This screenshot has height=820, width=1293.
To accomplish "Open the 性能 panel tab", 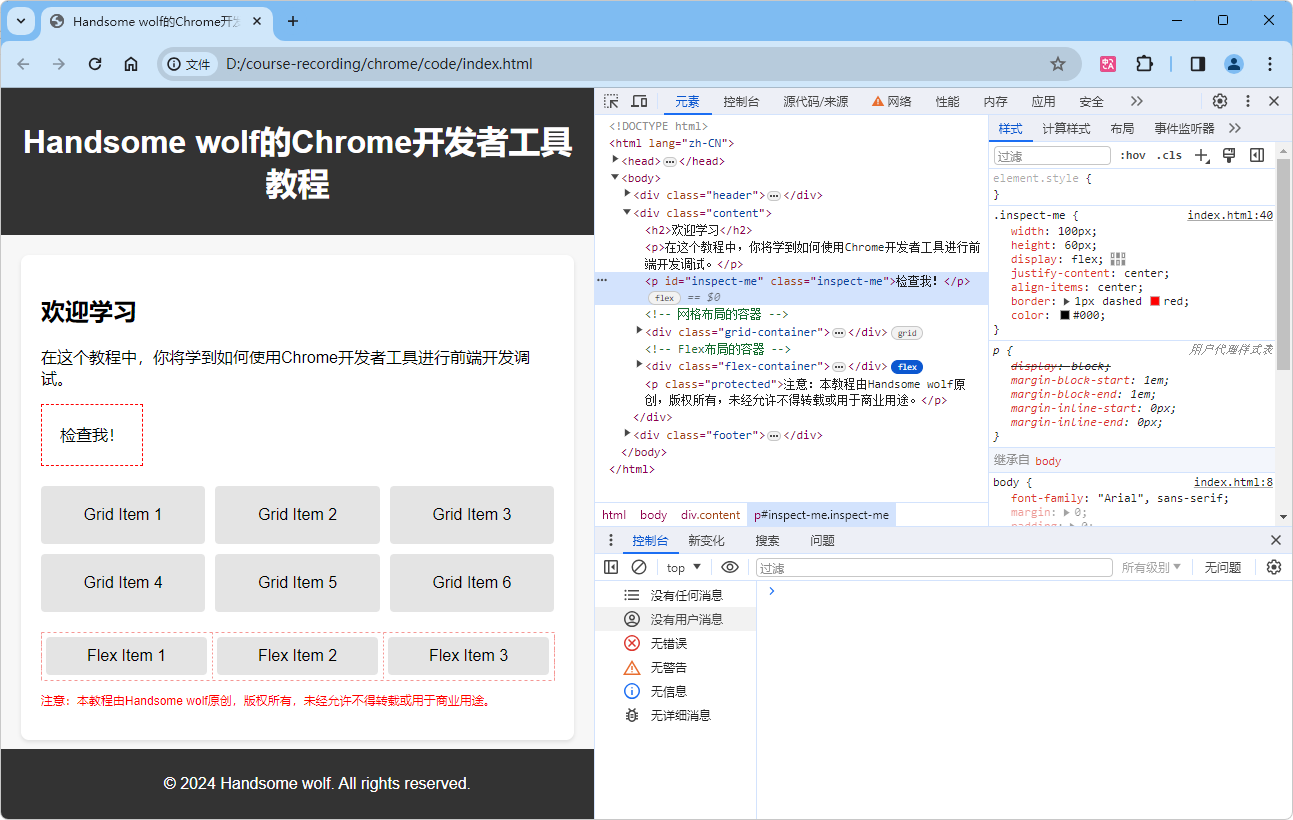I will point(947,101).
